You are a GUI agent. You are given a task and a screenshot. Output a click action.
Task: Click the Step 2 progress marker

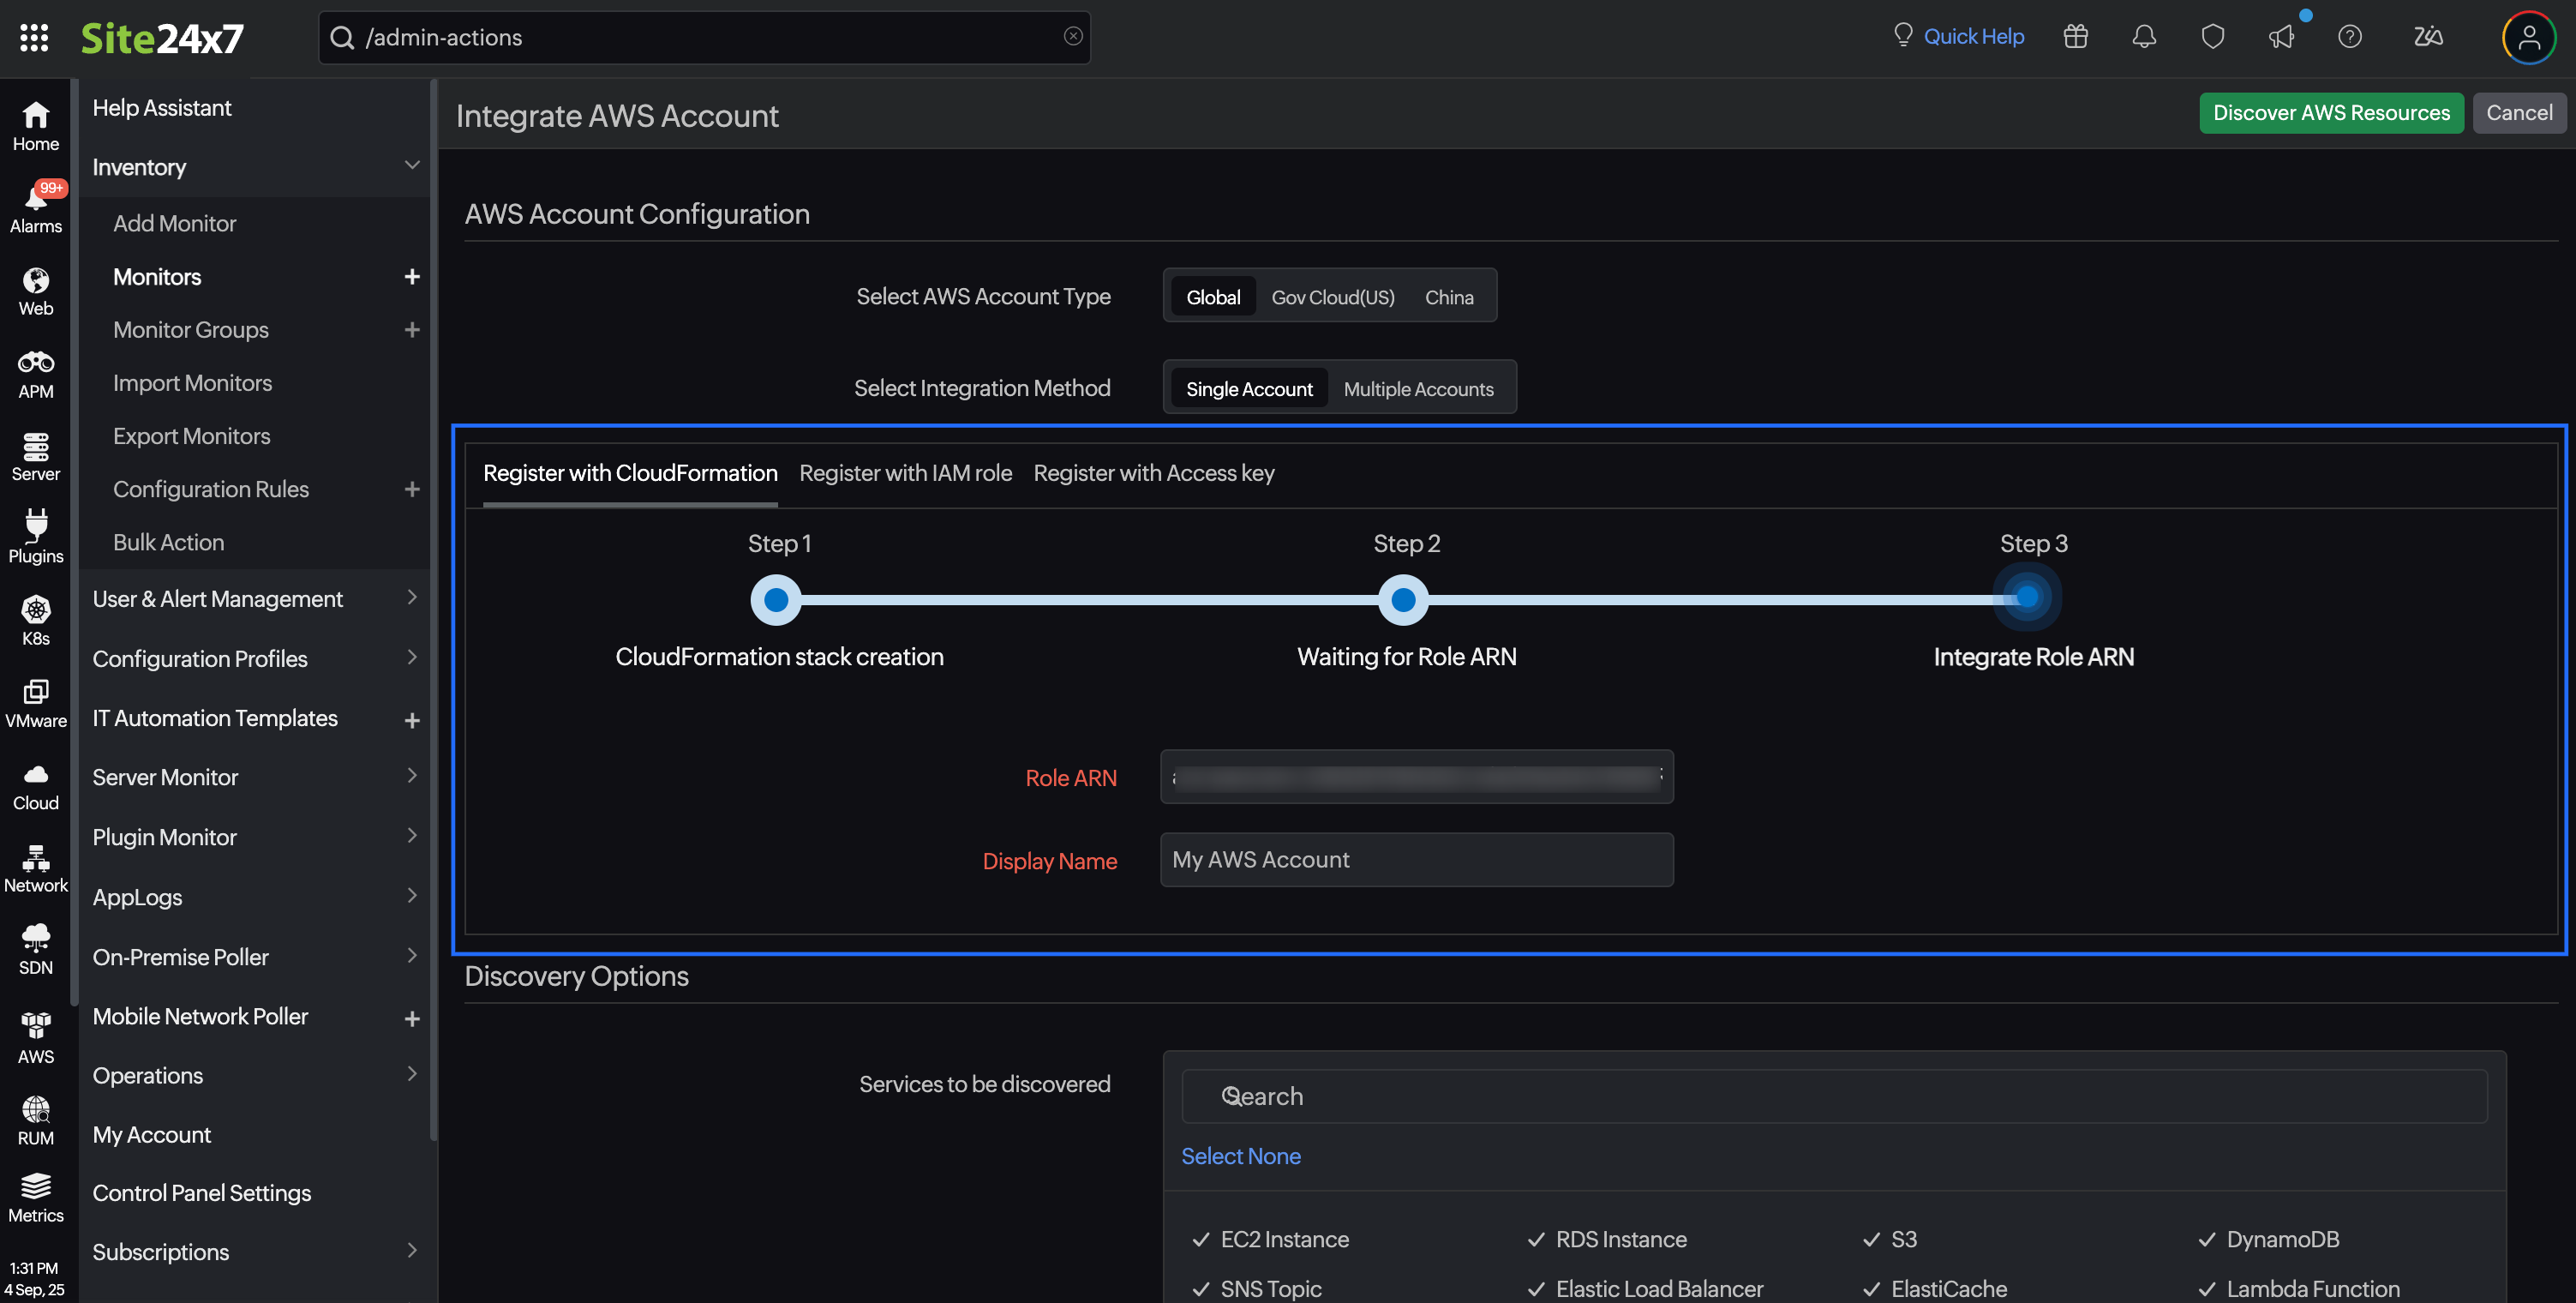point(1402,599)
